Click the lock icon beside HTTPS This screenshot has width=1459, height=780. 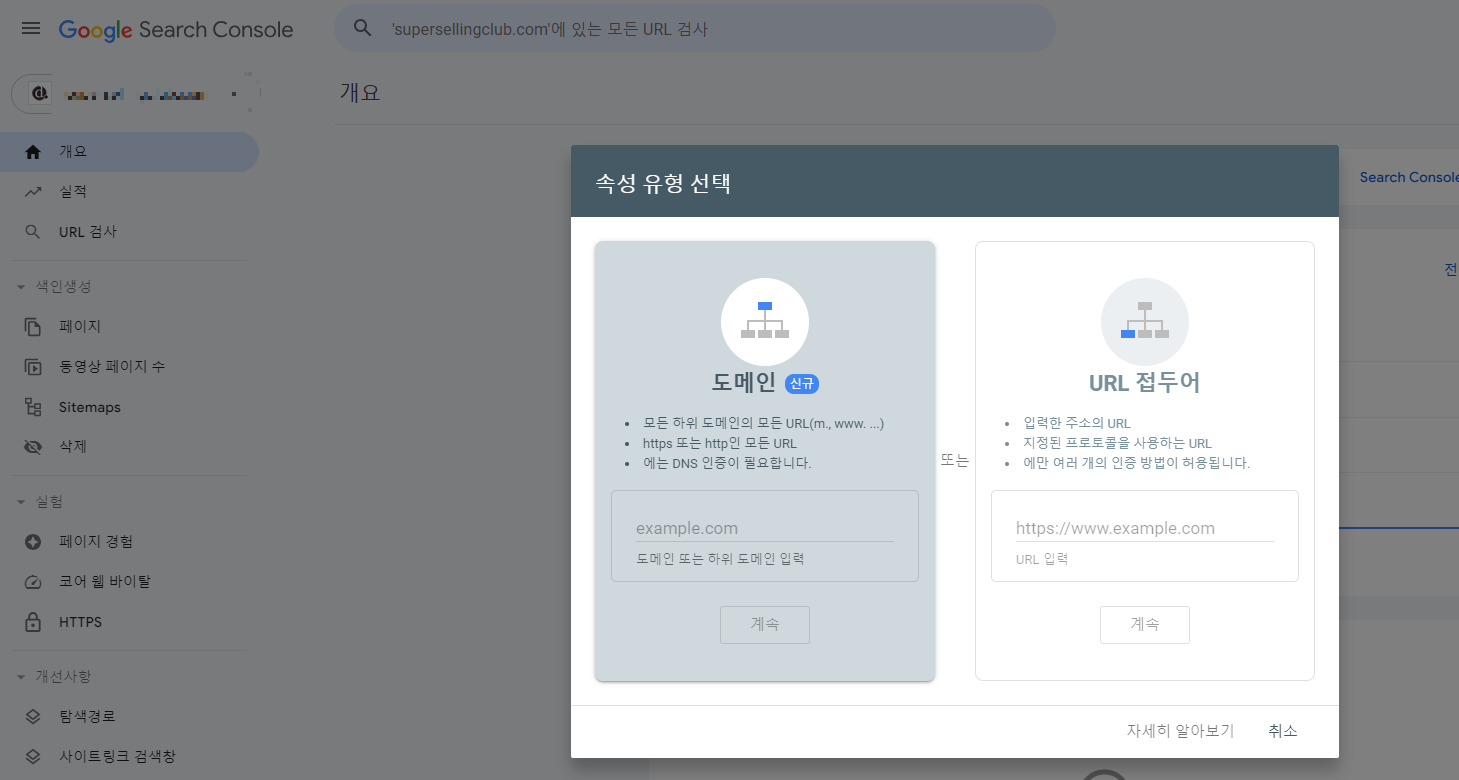(x=33, y=622)
